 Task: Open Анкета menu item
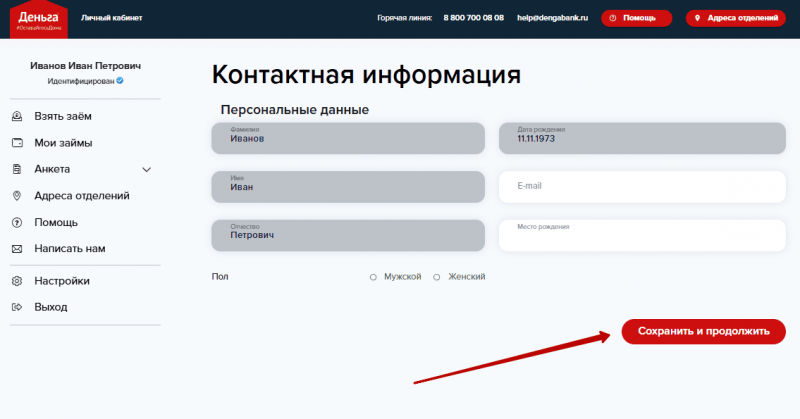click(52, 169)
